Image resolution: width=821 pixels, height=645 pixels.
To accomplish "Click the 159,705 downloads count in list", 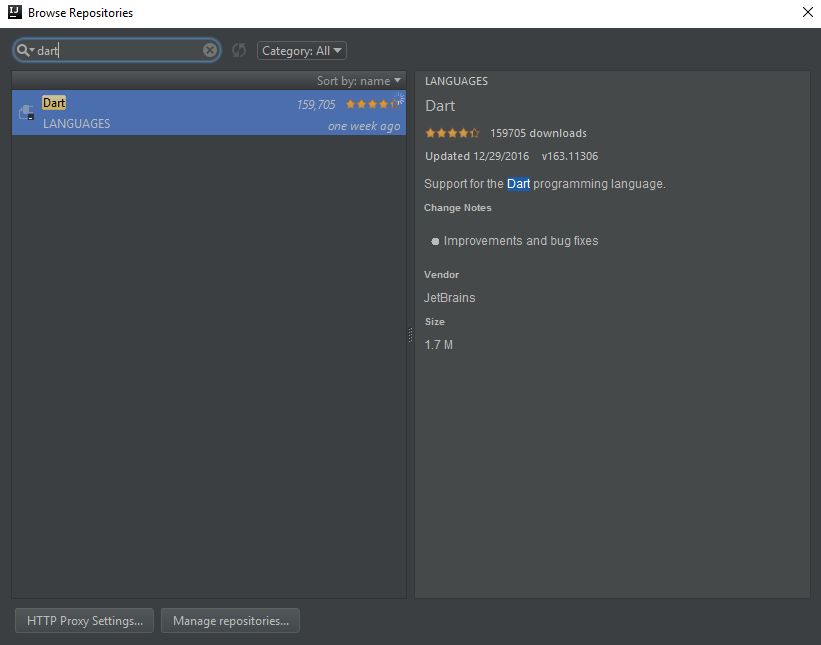I will coord(316,105).
